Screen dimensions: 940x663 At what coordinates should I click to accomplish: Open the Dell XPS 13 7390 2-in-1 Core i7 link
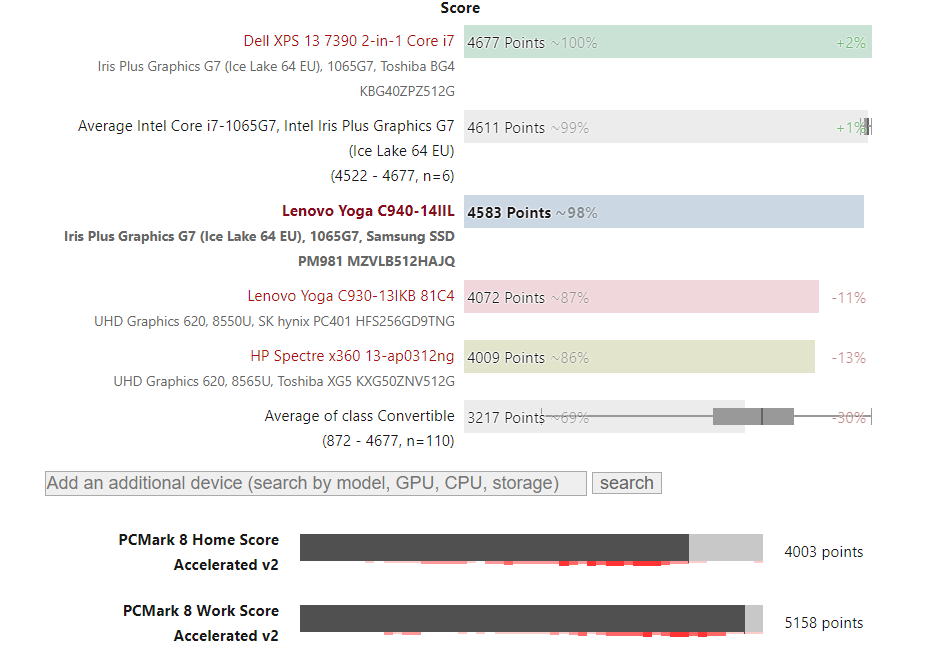(x=349, y=41)
